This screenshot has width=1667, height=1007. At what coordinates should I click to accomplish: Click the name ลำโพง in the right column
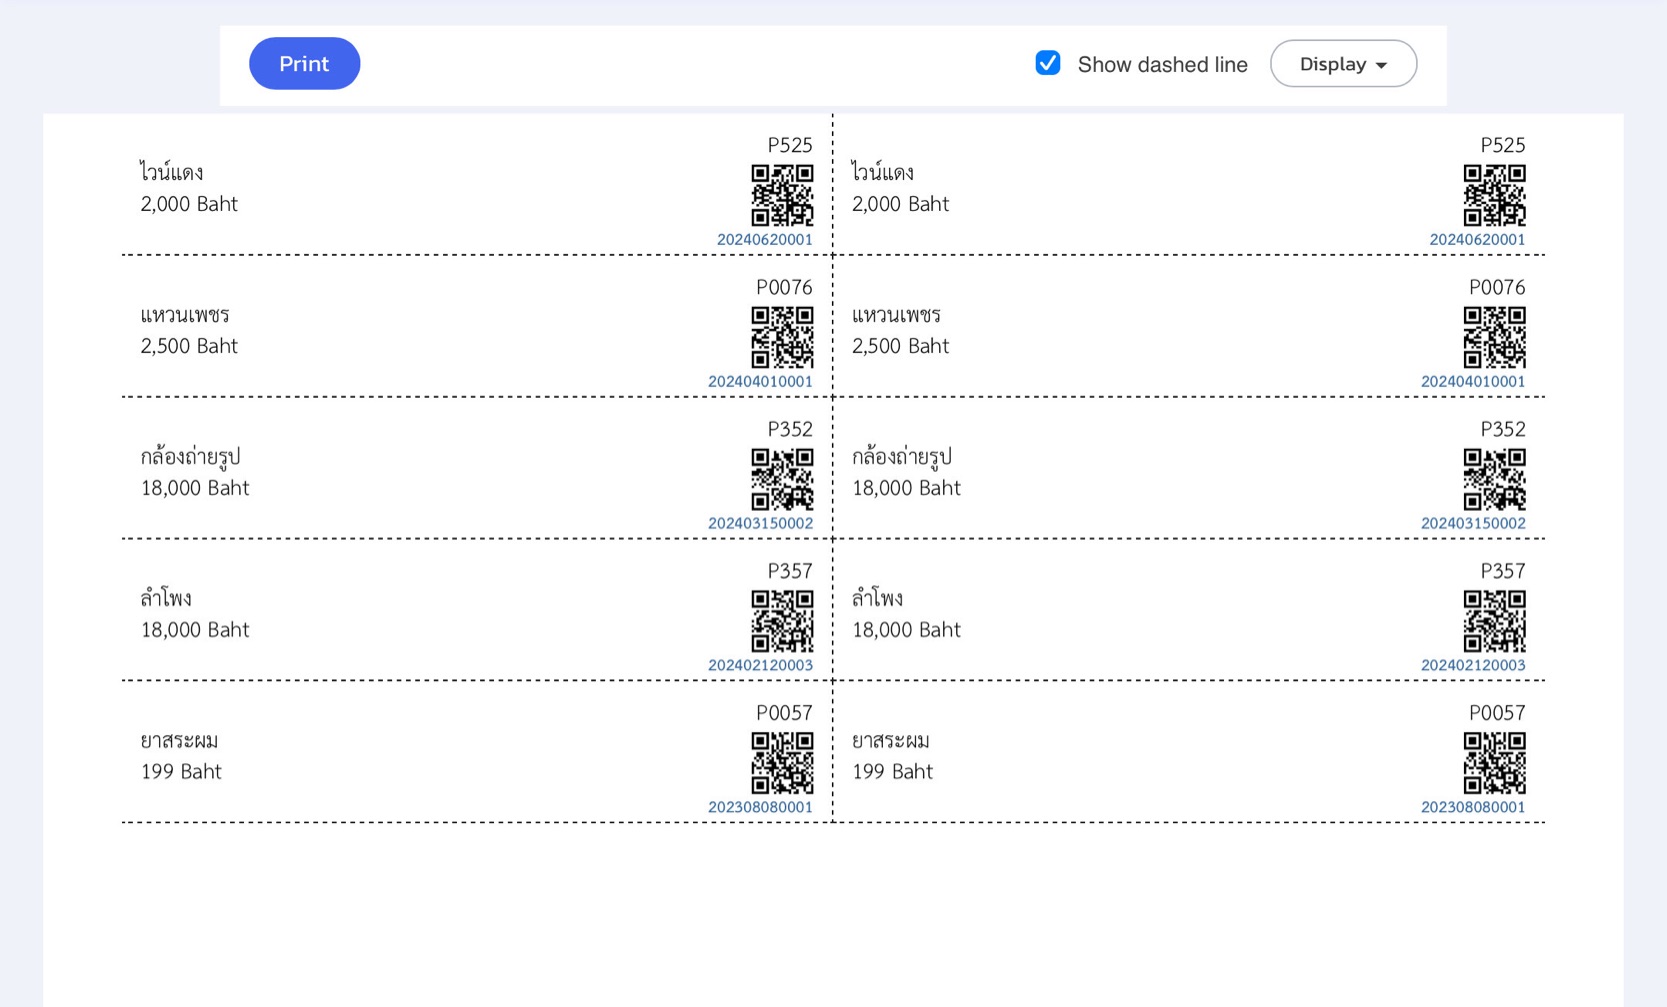coord(877,598)
